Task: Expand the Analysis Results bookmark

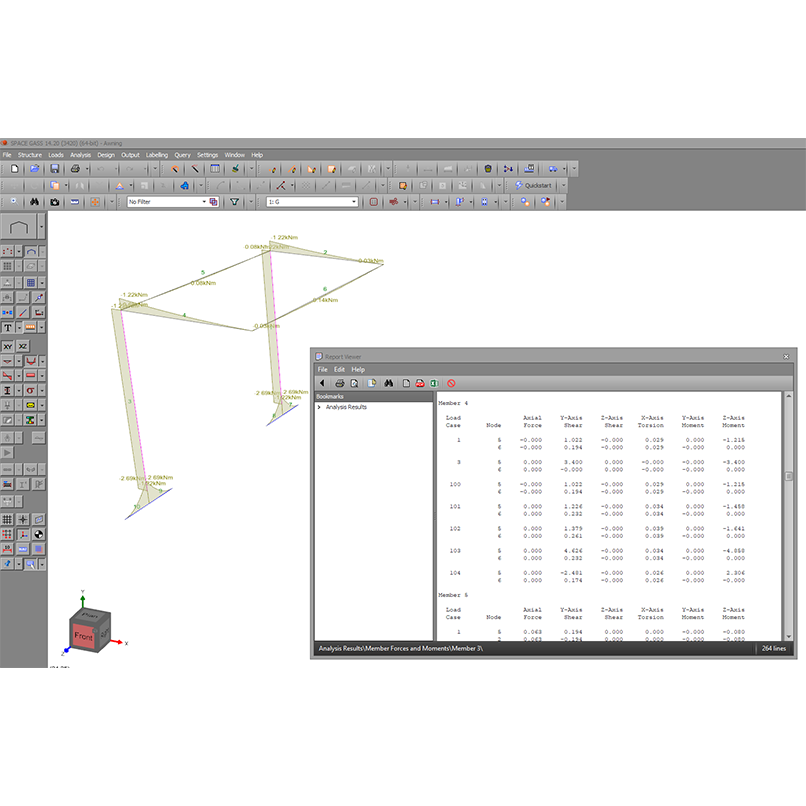Action: coord(319,407)
